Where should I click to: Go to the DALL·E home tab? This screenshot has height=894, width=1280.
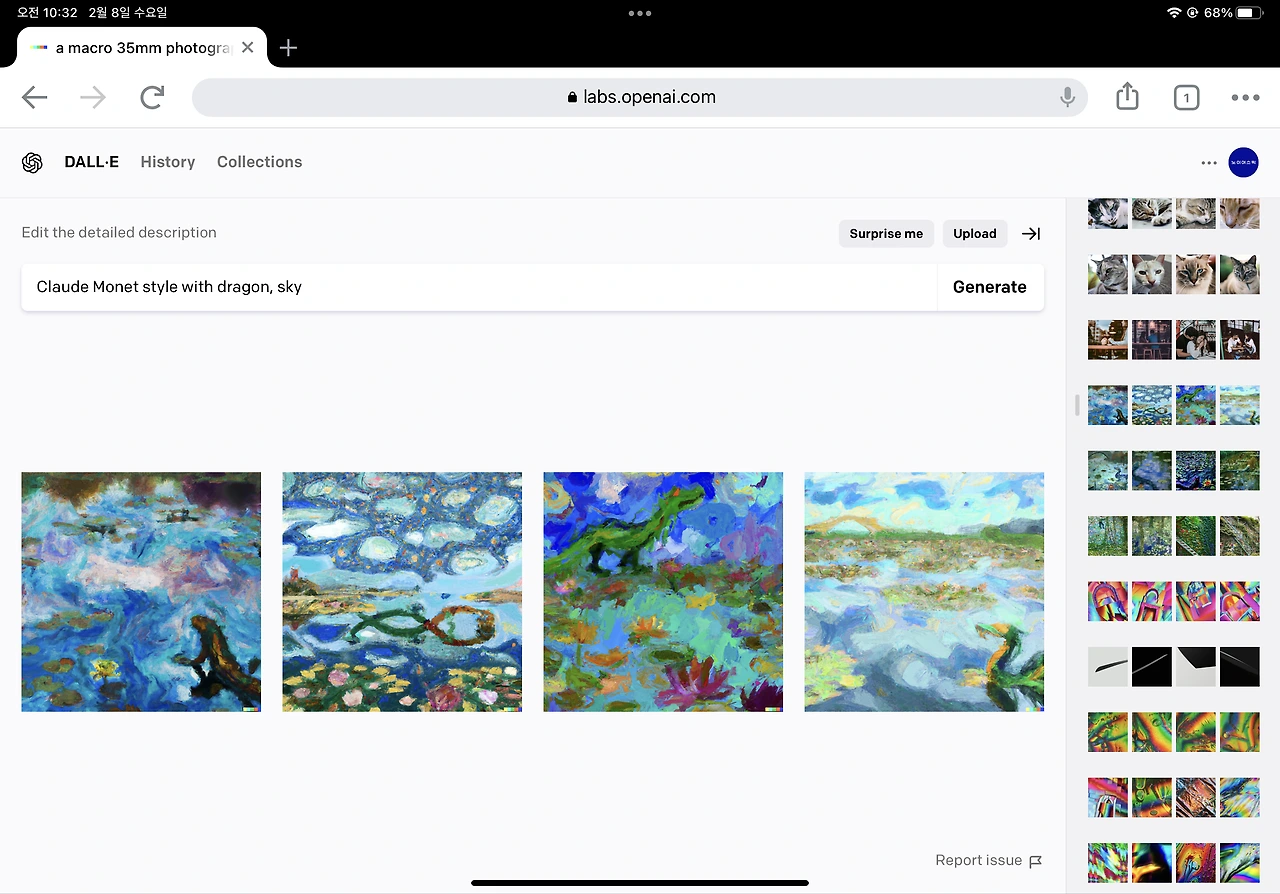[x=91, y=162]
